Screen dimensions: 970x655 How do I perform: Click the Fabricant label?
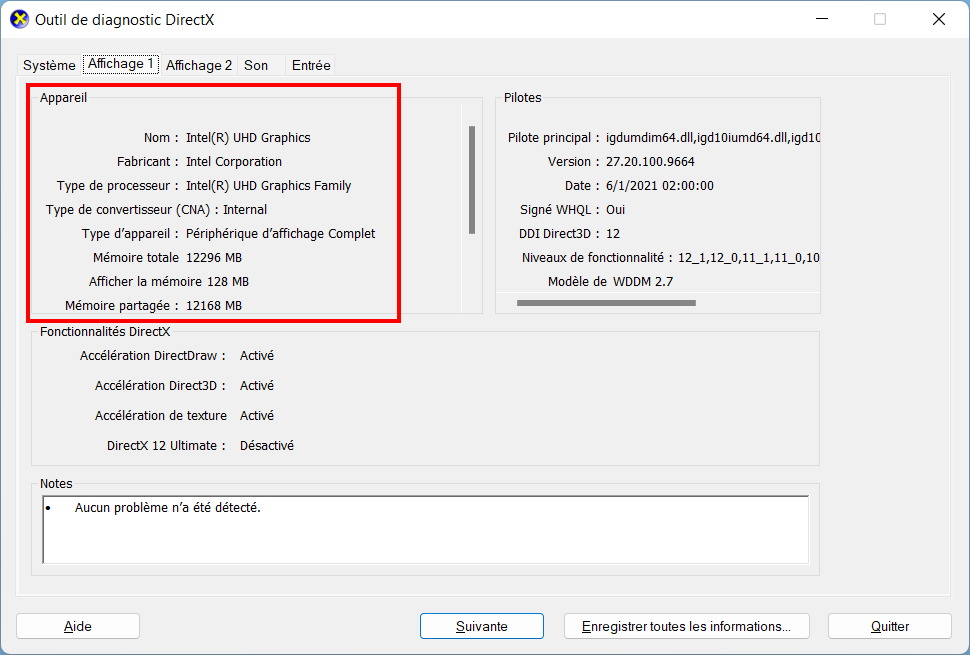[147, 161]
